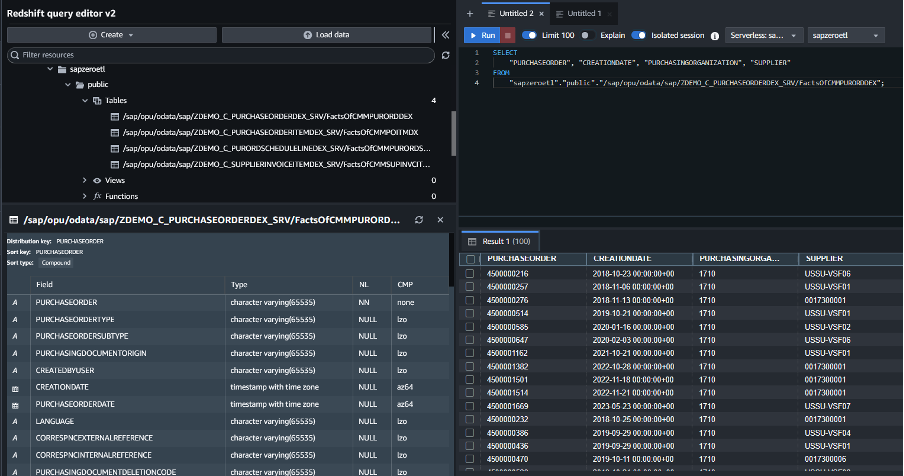Image resolution: width=904 pixels, height=476 pixels.
Task: Turn off the Isolated session toggle
Action: pos(638,35)
